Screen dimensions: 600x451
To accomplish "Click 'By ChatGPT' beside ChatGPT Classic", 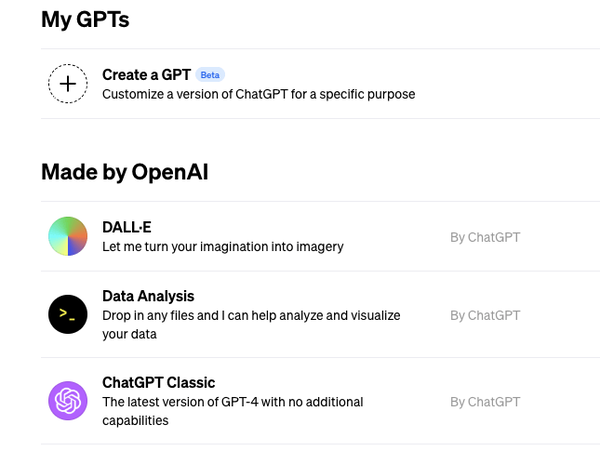I will pyautogui.click(x=485, y=402).
